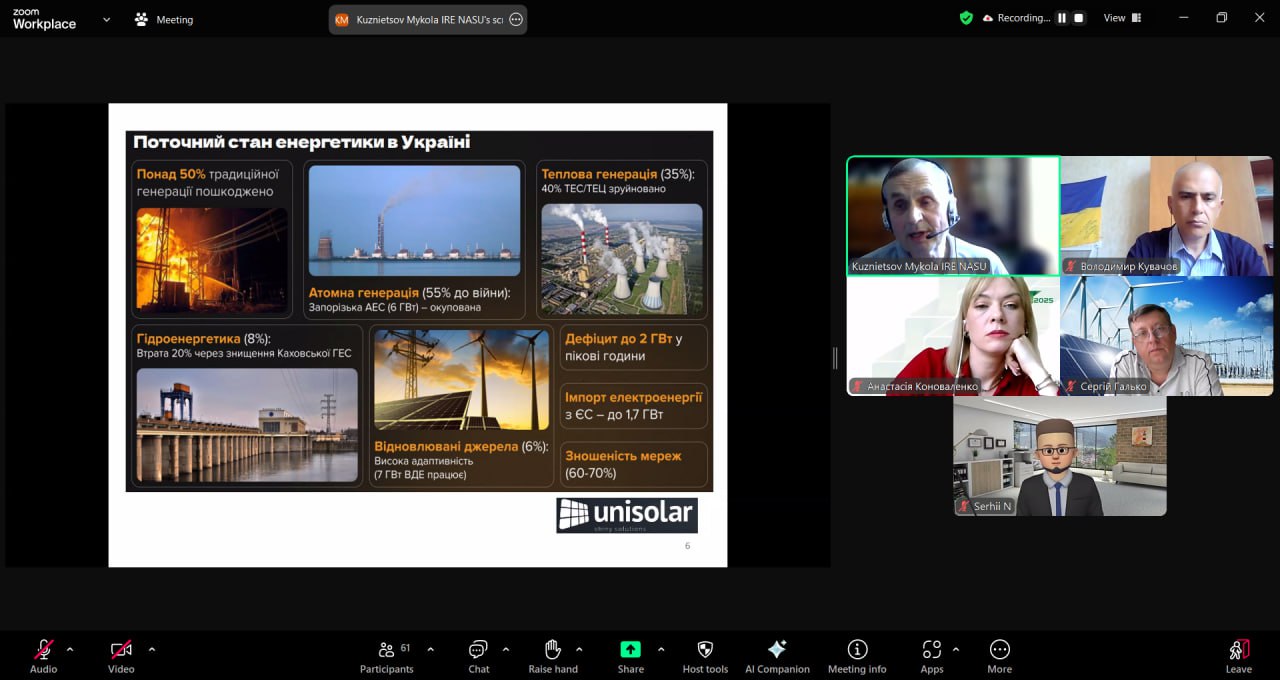
Task: Pause the recording
Action: click(1061, 18)
